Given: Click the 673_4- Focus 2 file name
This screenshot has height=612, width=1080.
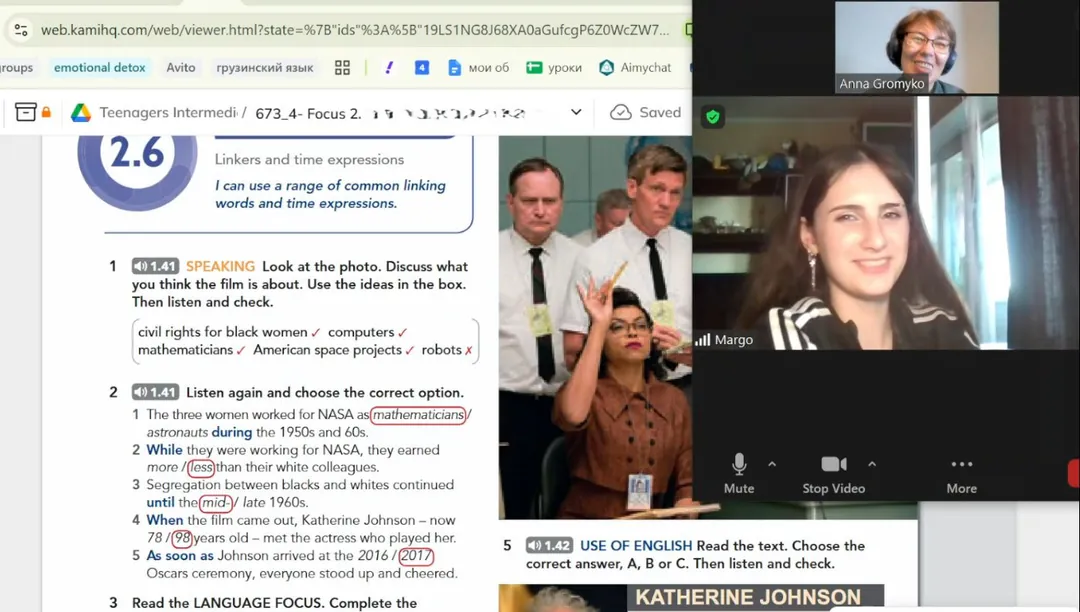Looking at the screenshot, I should click(x=308, y=114).
